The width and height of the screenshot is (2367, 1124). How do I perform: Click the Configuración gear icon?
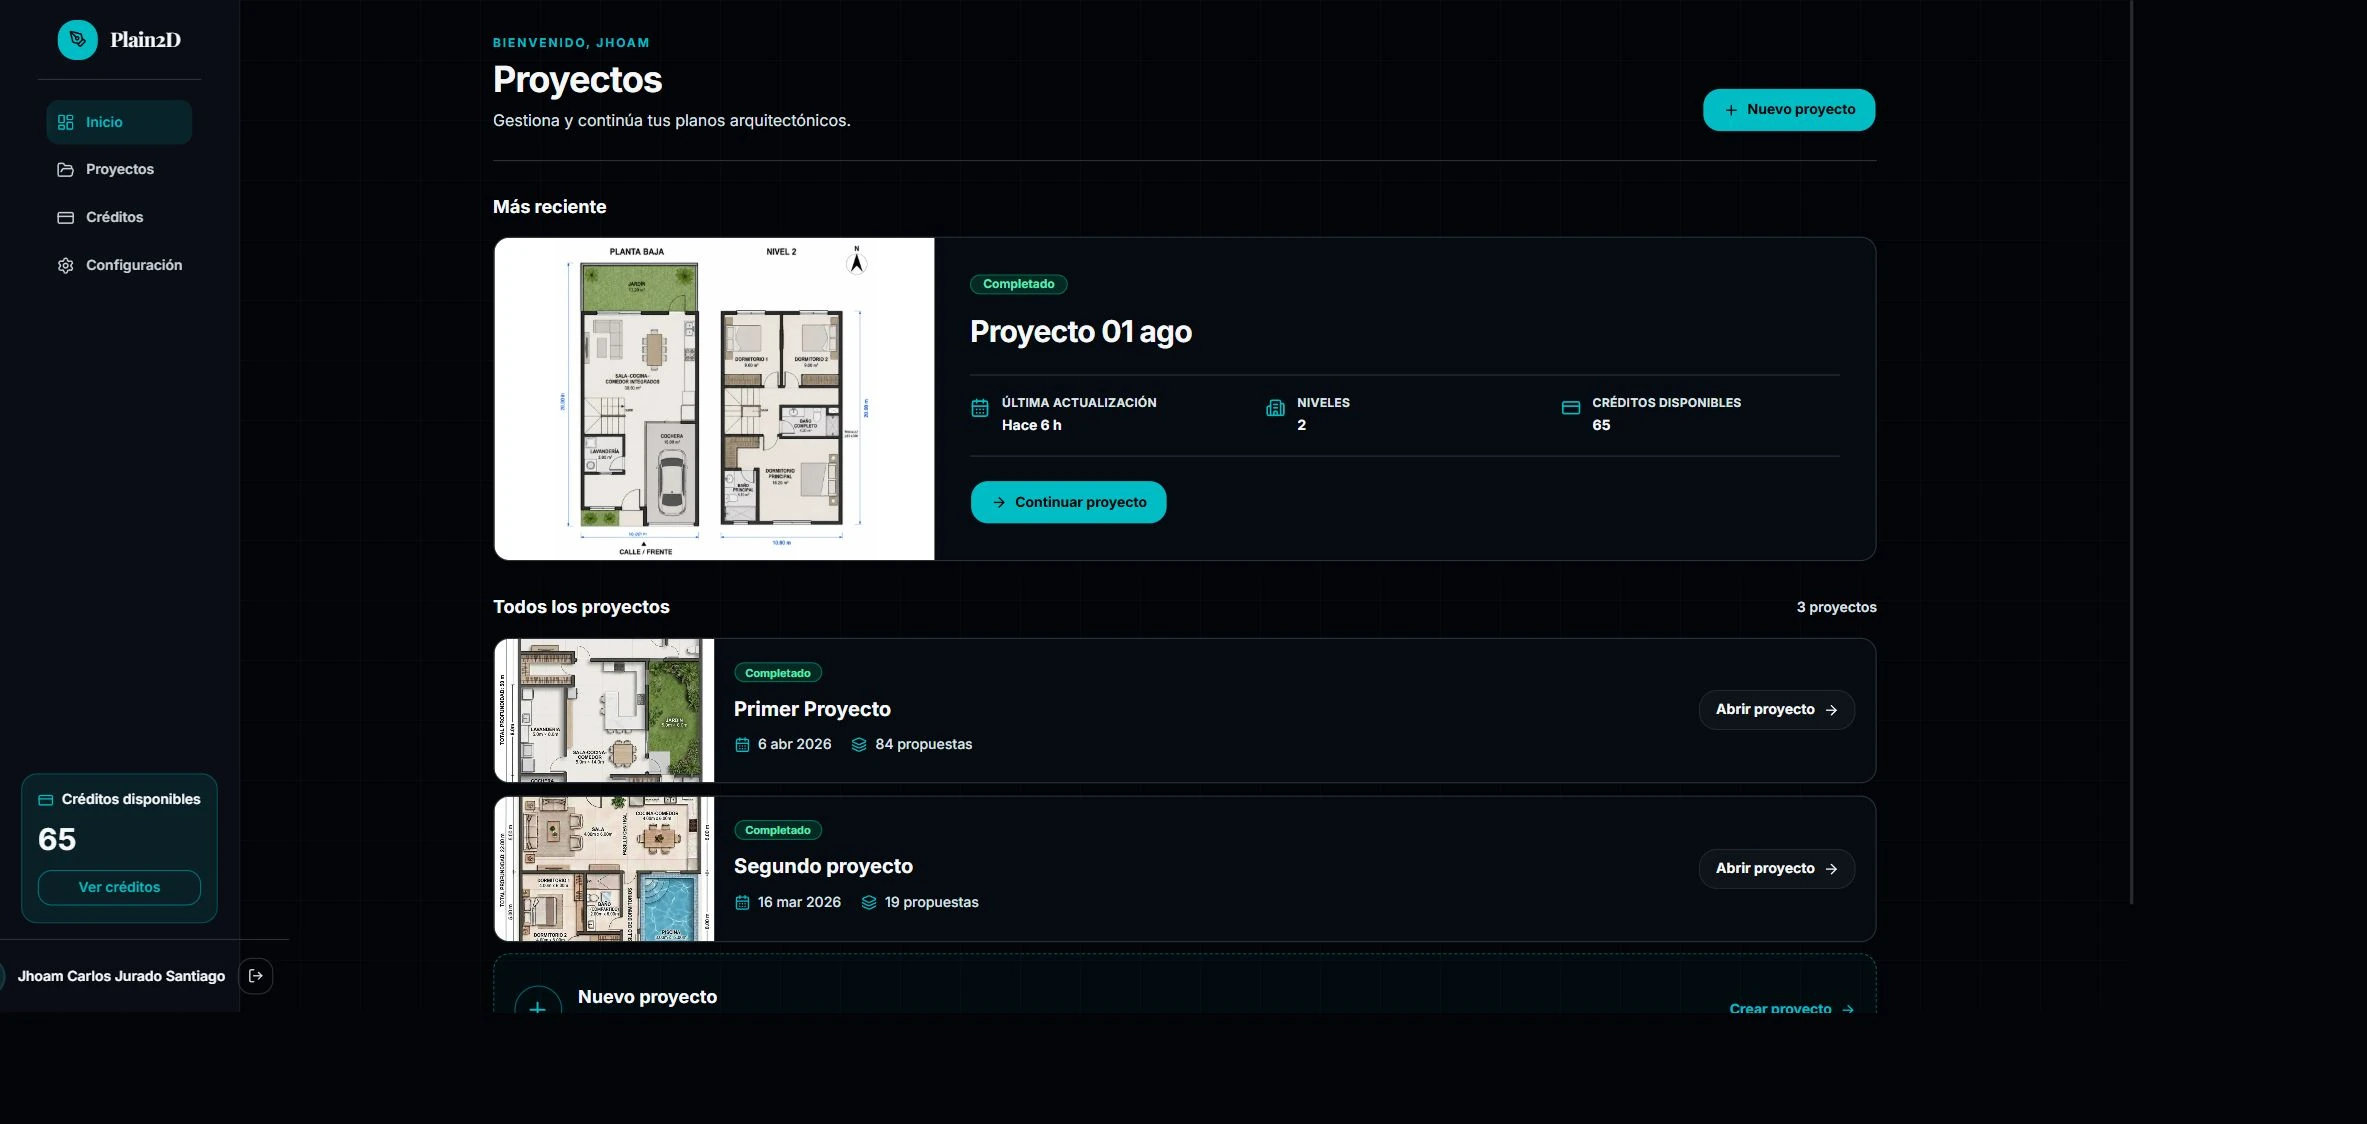pyautogui.click(x=66, y=265)
